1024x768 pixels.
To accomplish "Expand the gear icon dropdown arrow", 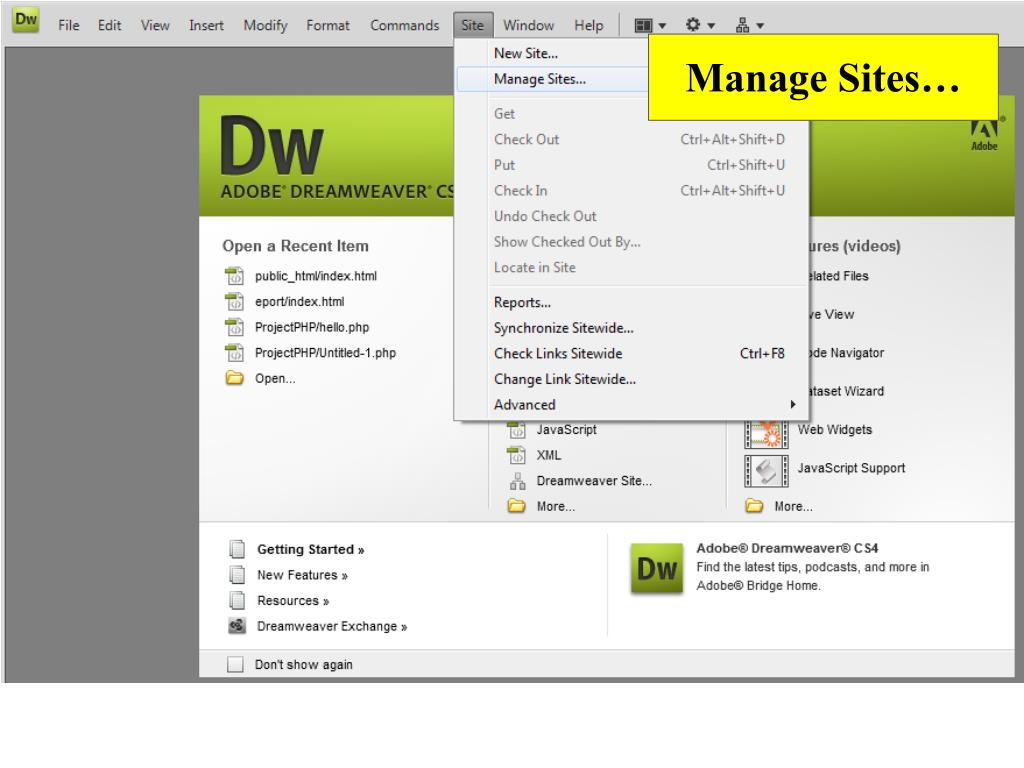I will point(711,26).
